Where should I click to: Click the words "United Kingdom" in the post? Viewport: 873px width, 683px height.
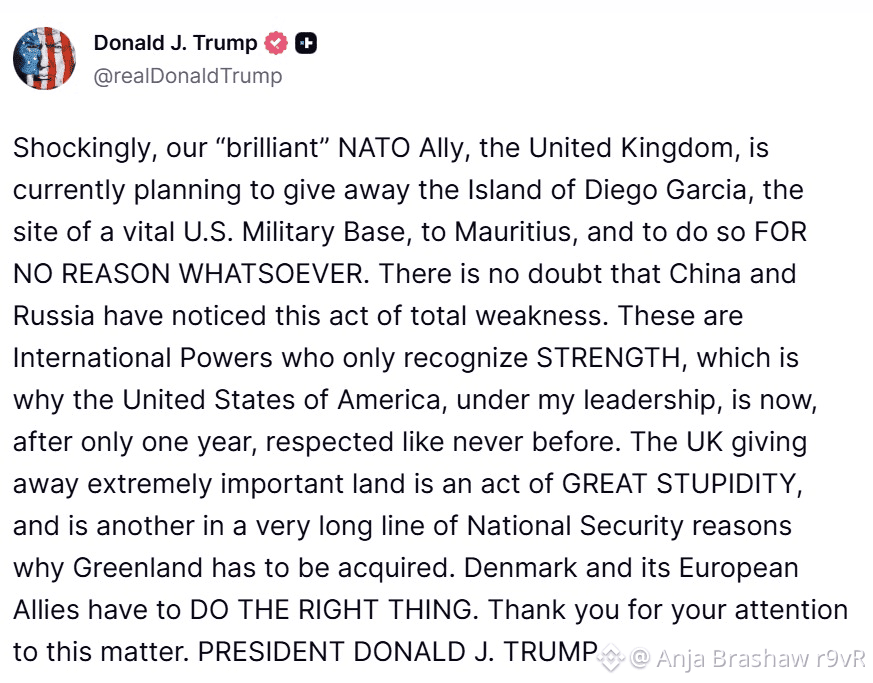tap(633, 149)
